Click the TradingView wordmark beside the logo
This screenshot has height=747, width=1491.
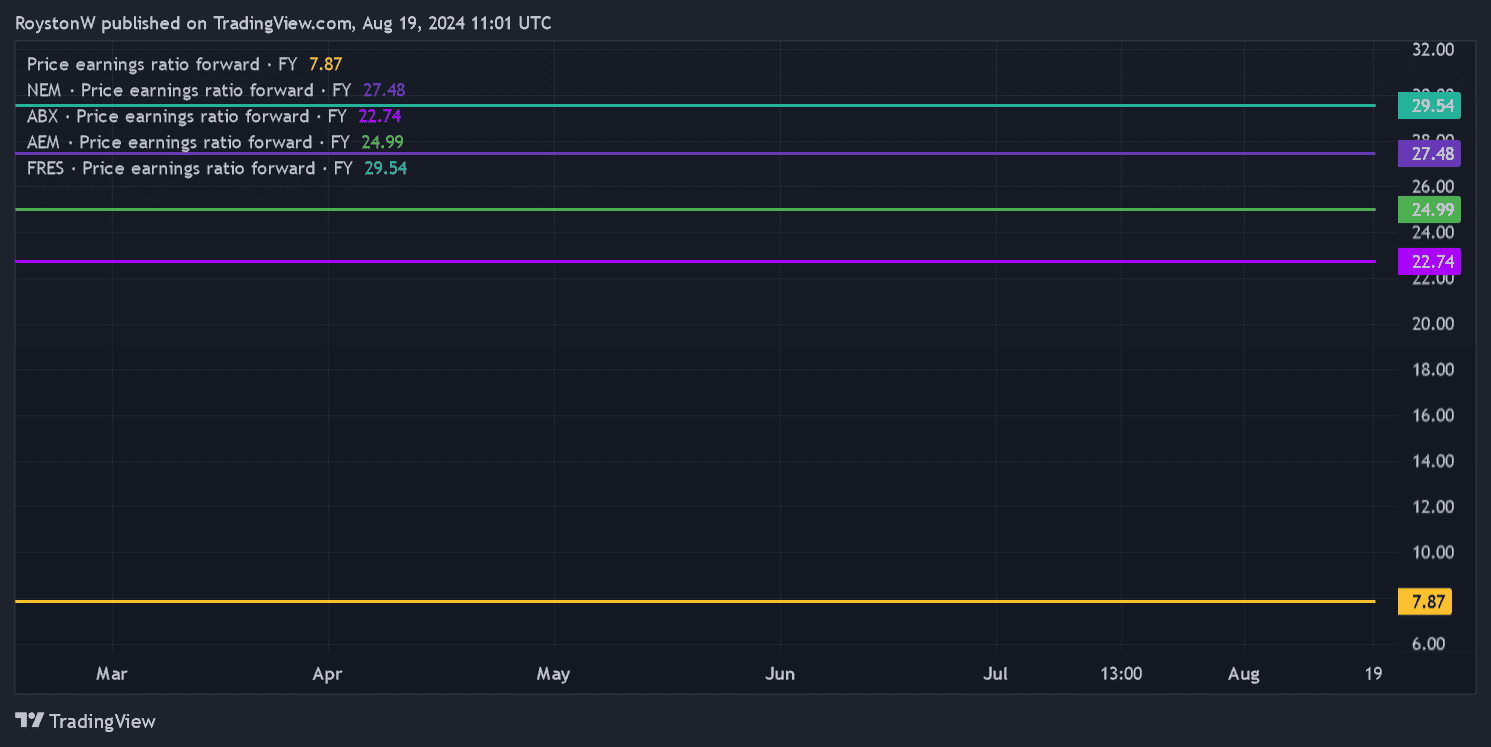tap(102, 721)
